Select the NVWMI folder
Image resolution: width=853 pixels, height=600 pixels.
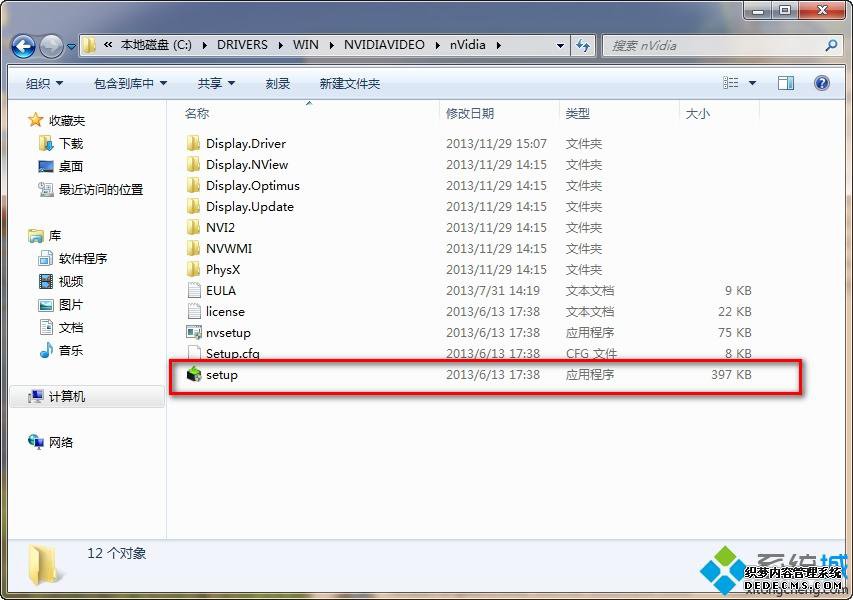click(x=228, y=249)
